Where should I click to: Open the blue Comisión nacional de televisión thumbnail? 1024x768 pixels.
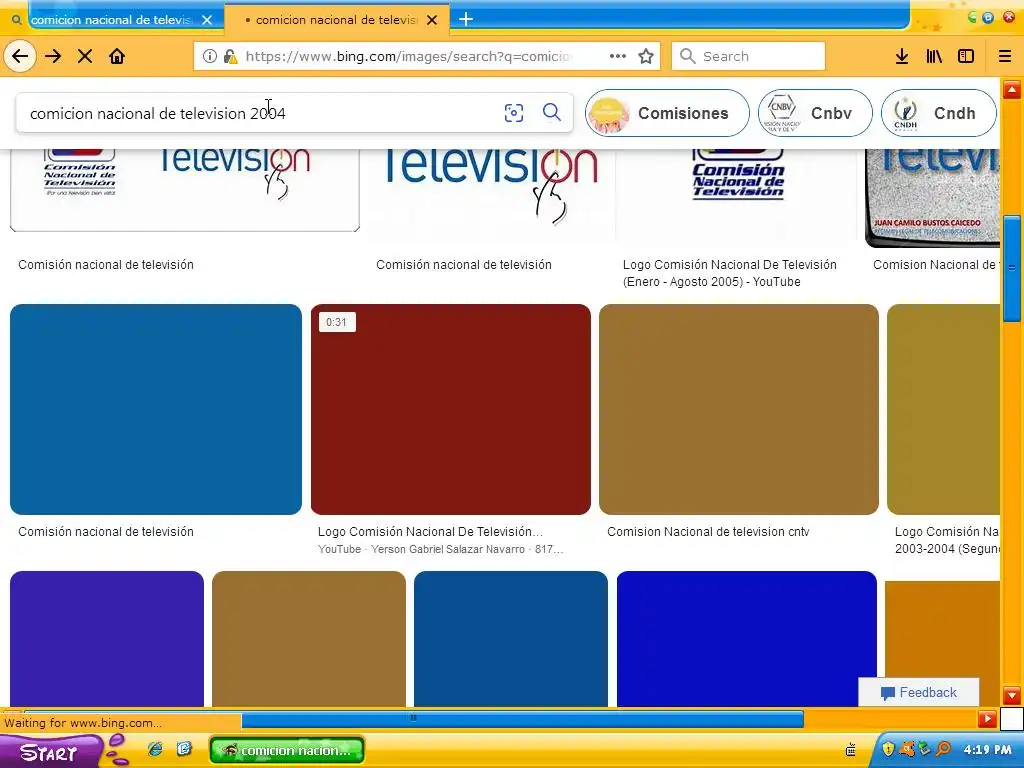coord(156,409)
